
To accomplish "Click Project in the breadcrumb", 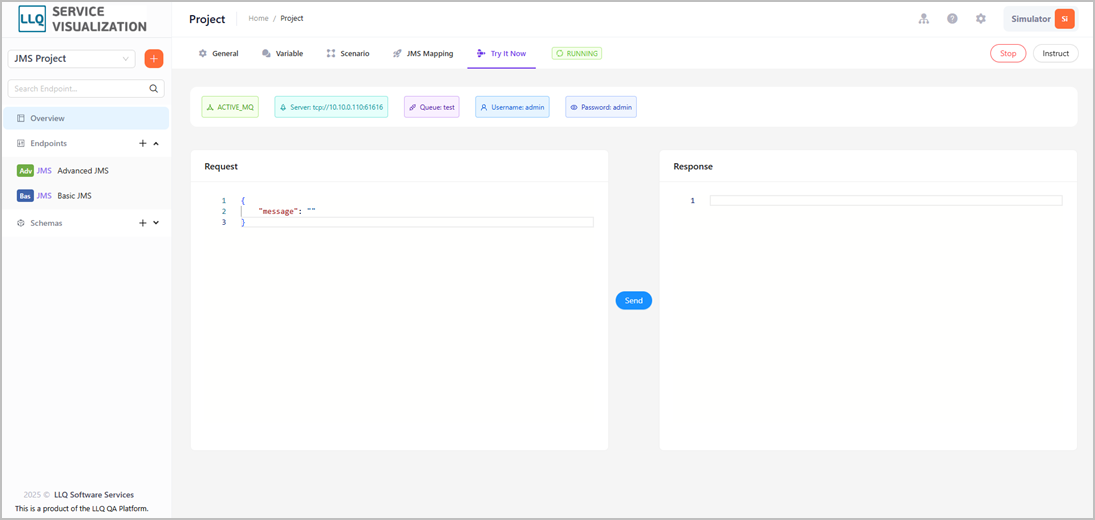I will coord(292,18).
